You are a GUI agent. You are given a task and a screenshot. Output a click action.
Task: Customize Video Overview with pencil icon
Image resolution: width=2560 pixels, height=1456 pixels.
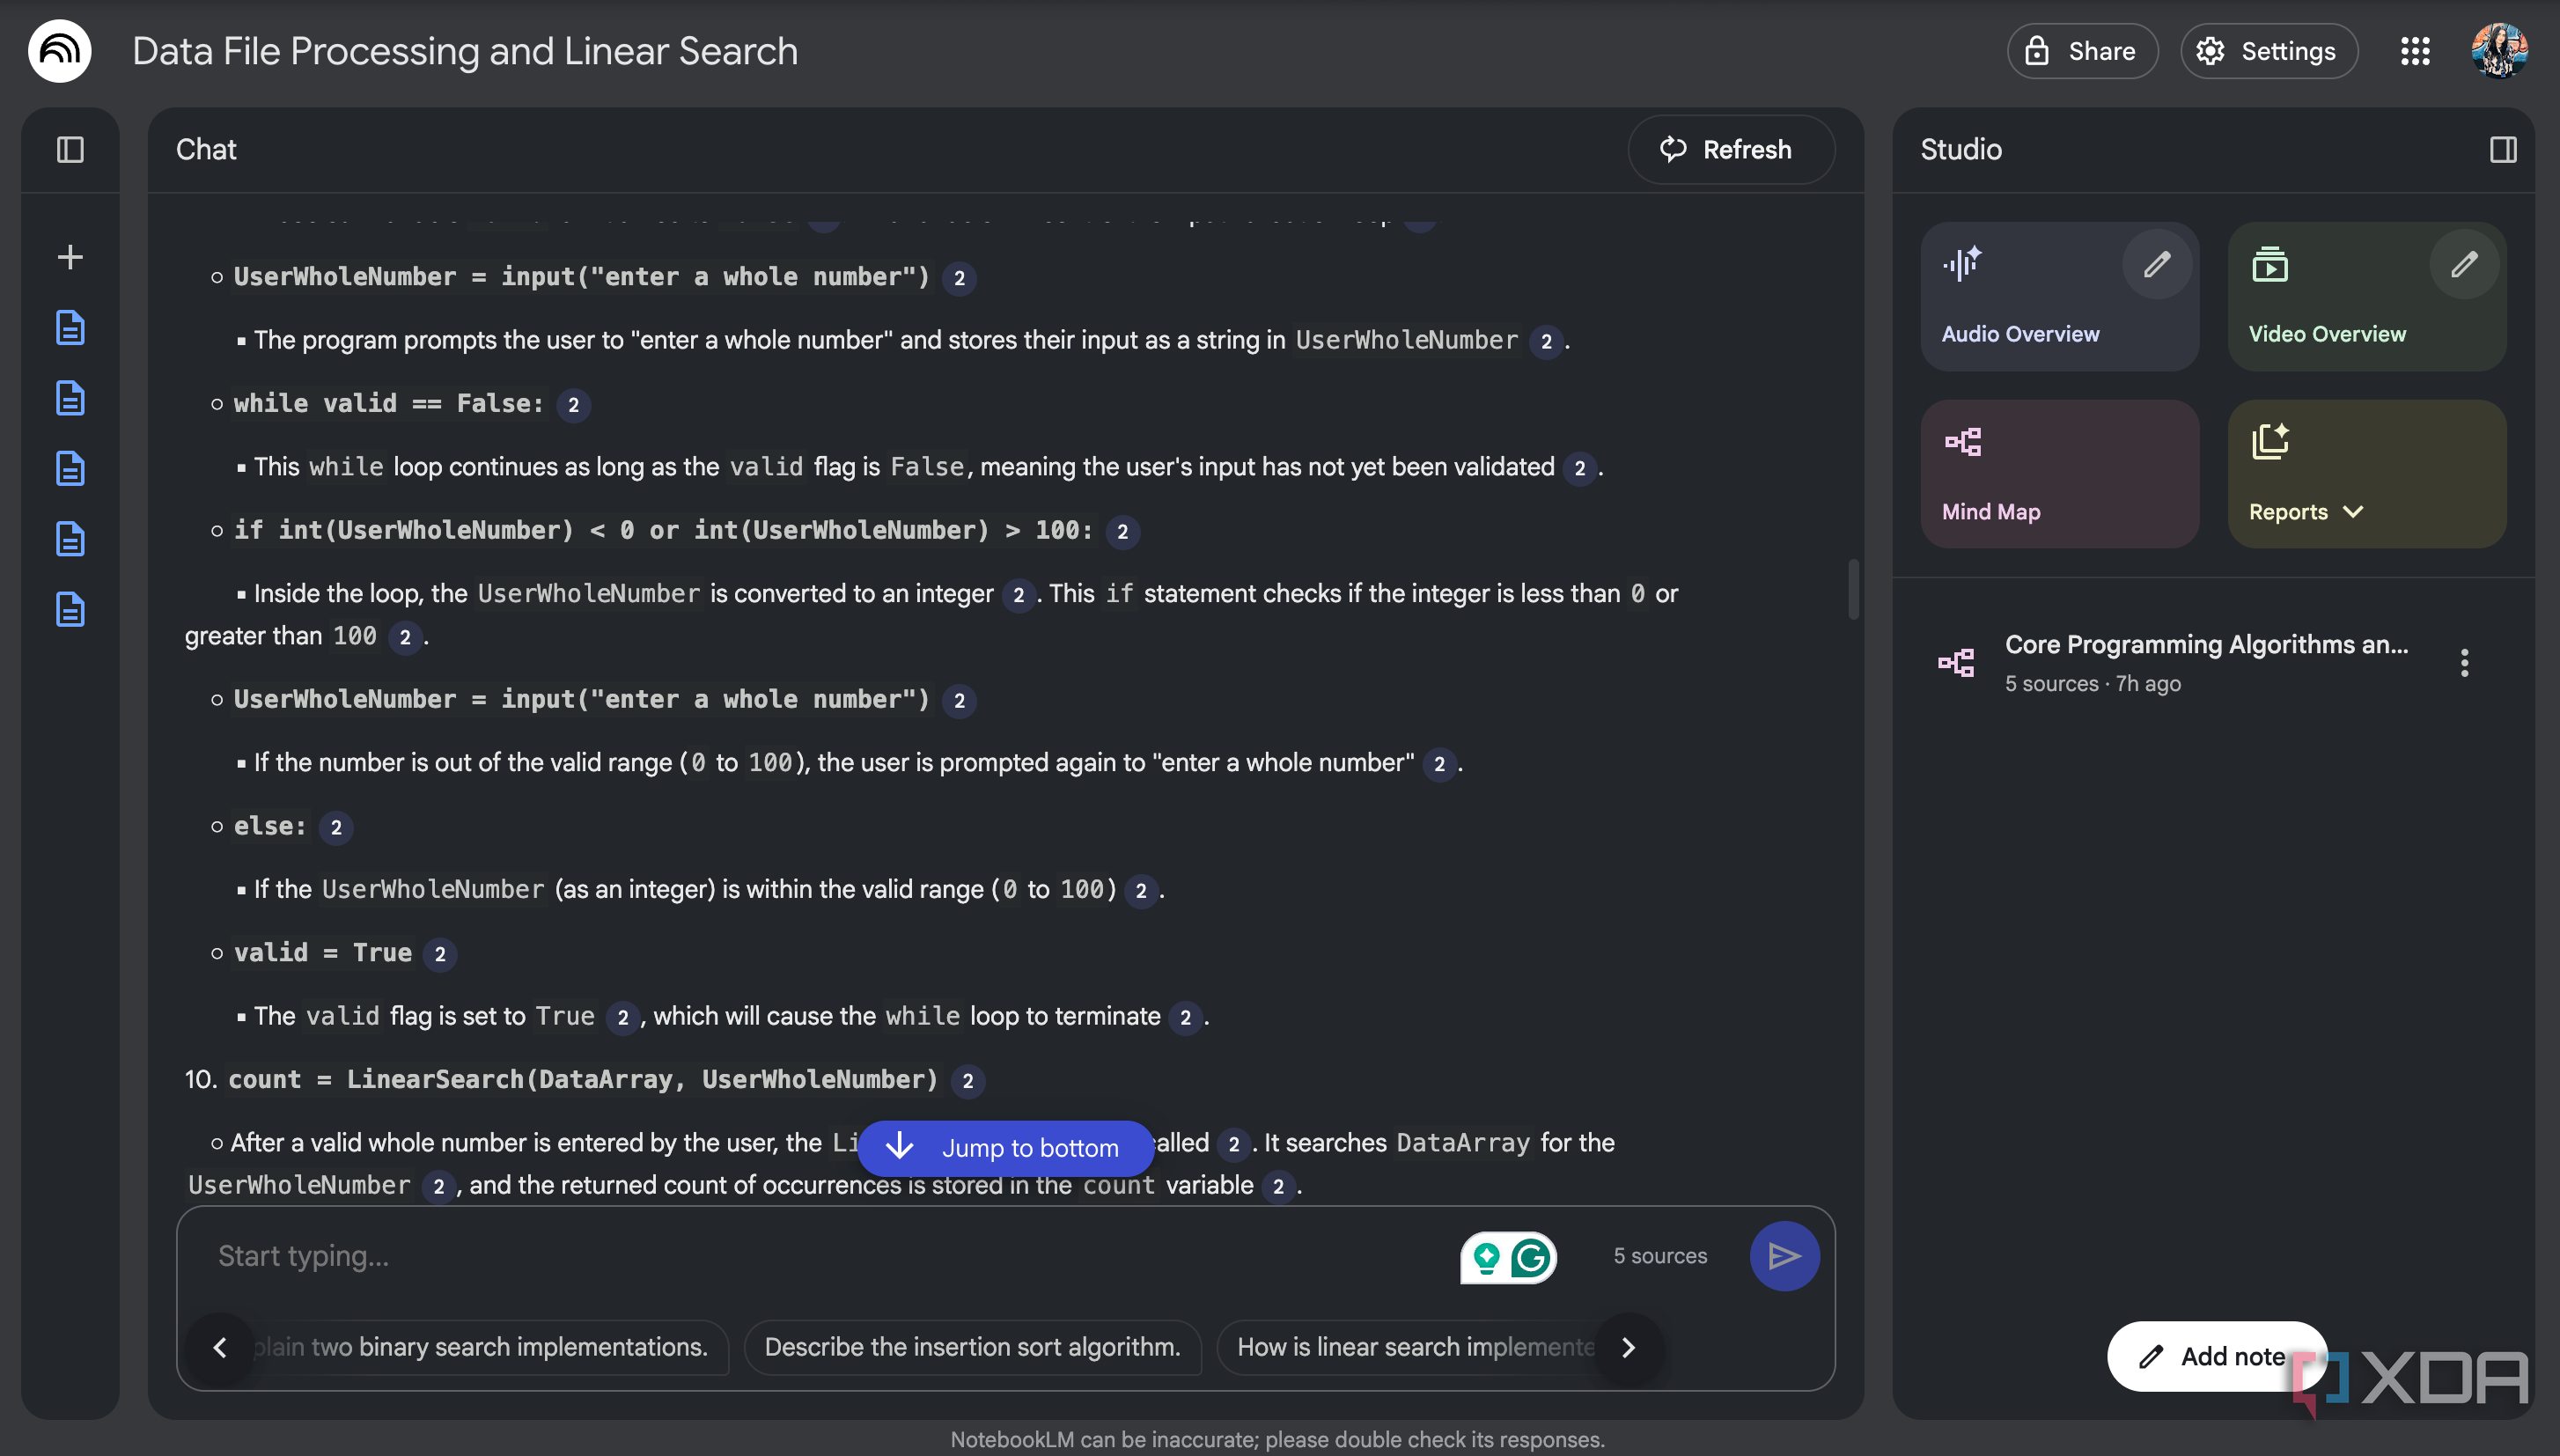(2464, 264)
